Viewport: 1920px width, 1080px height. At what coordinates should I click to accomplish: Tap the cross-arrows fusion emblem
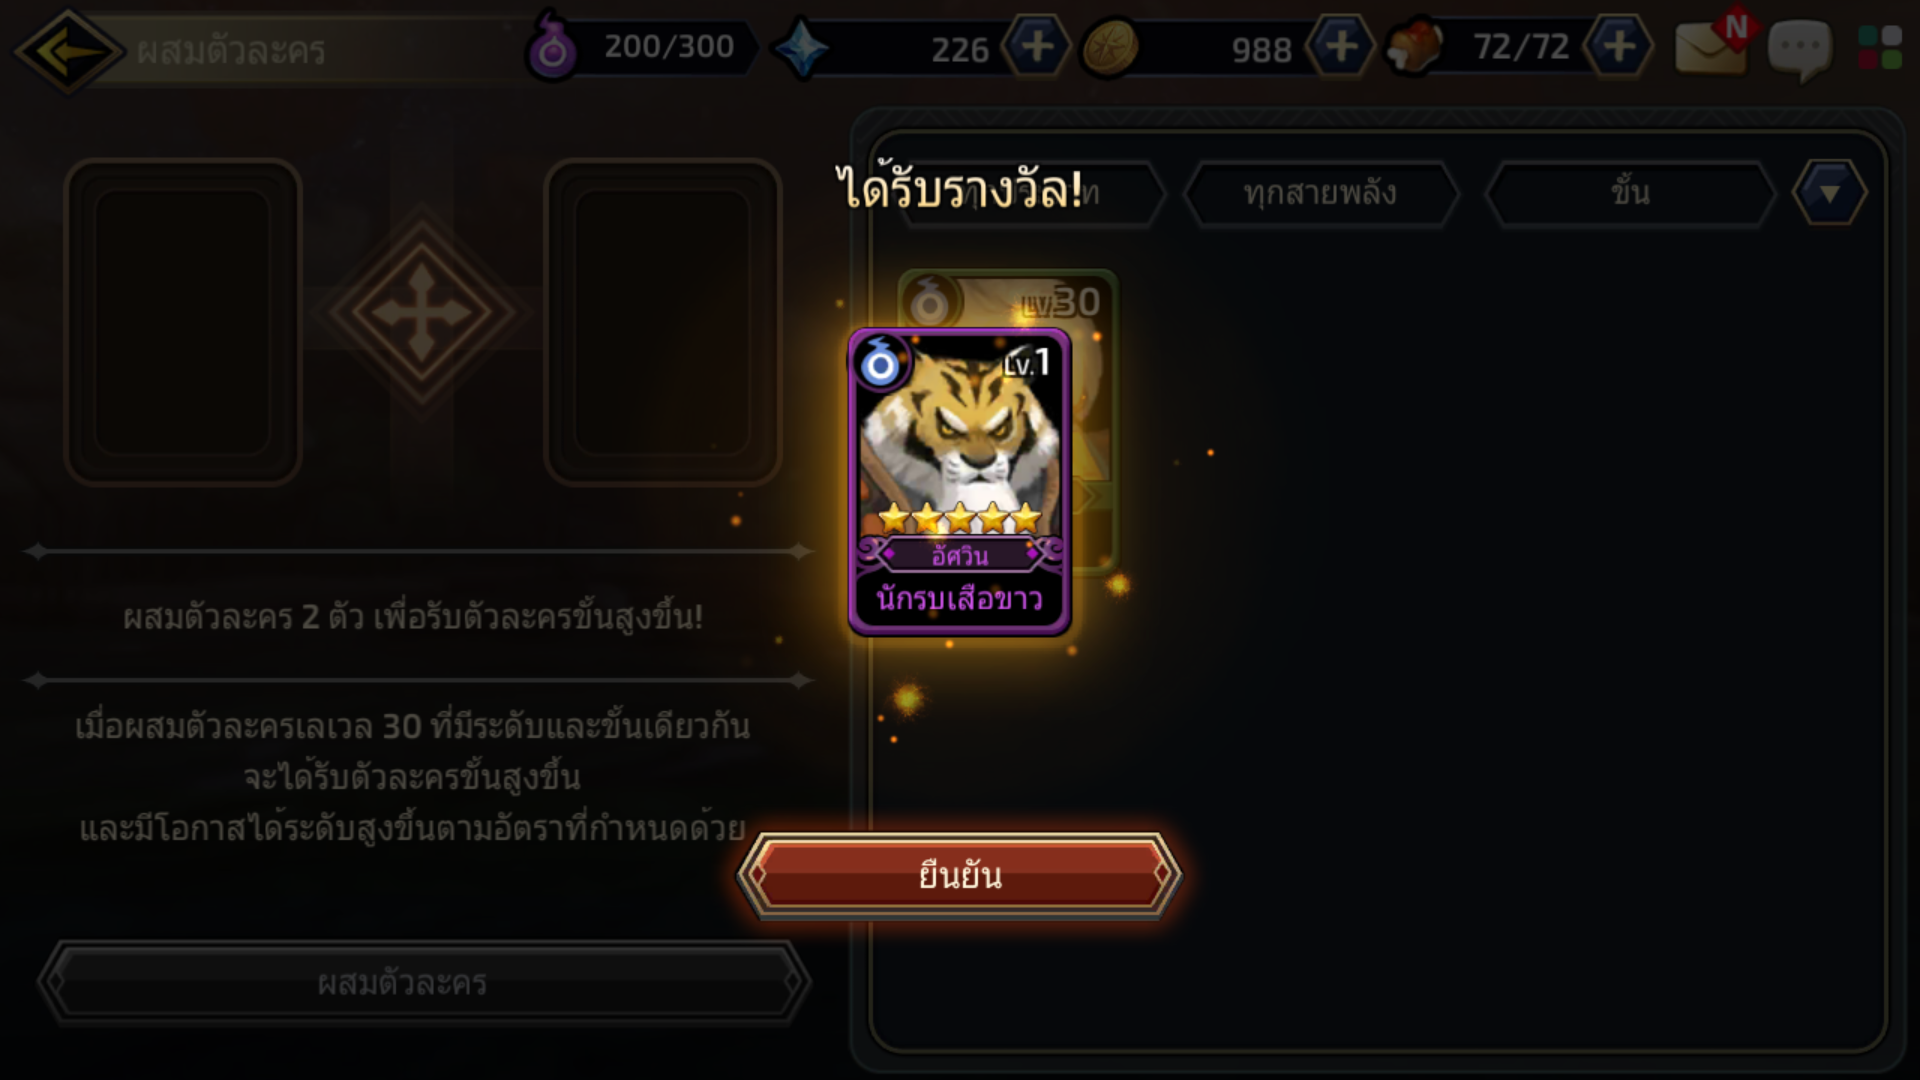(x=422, y=311)
